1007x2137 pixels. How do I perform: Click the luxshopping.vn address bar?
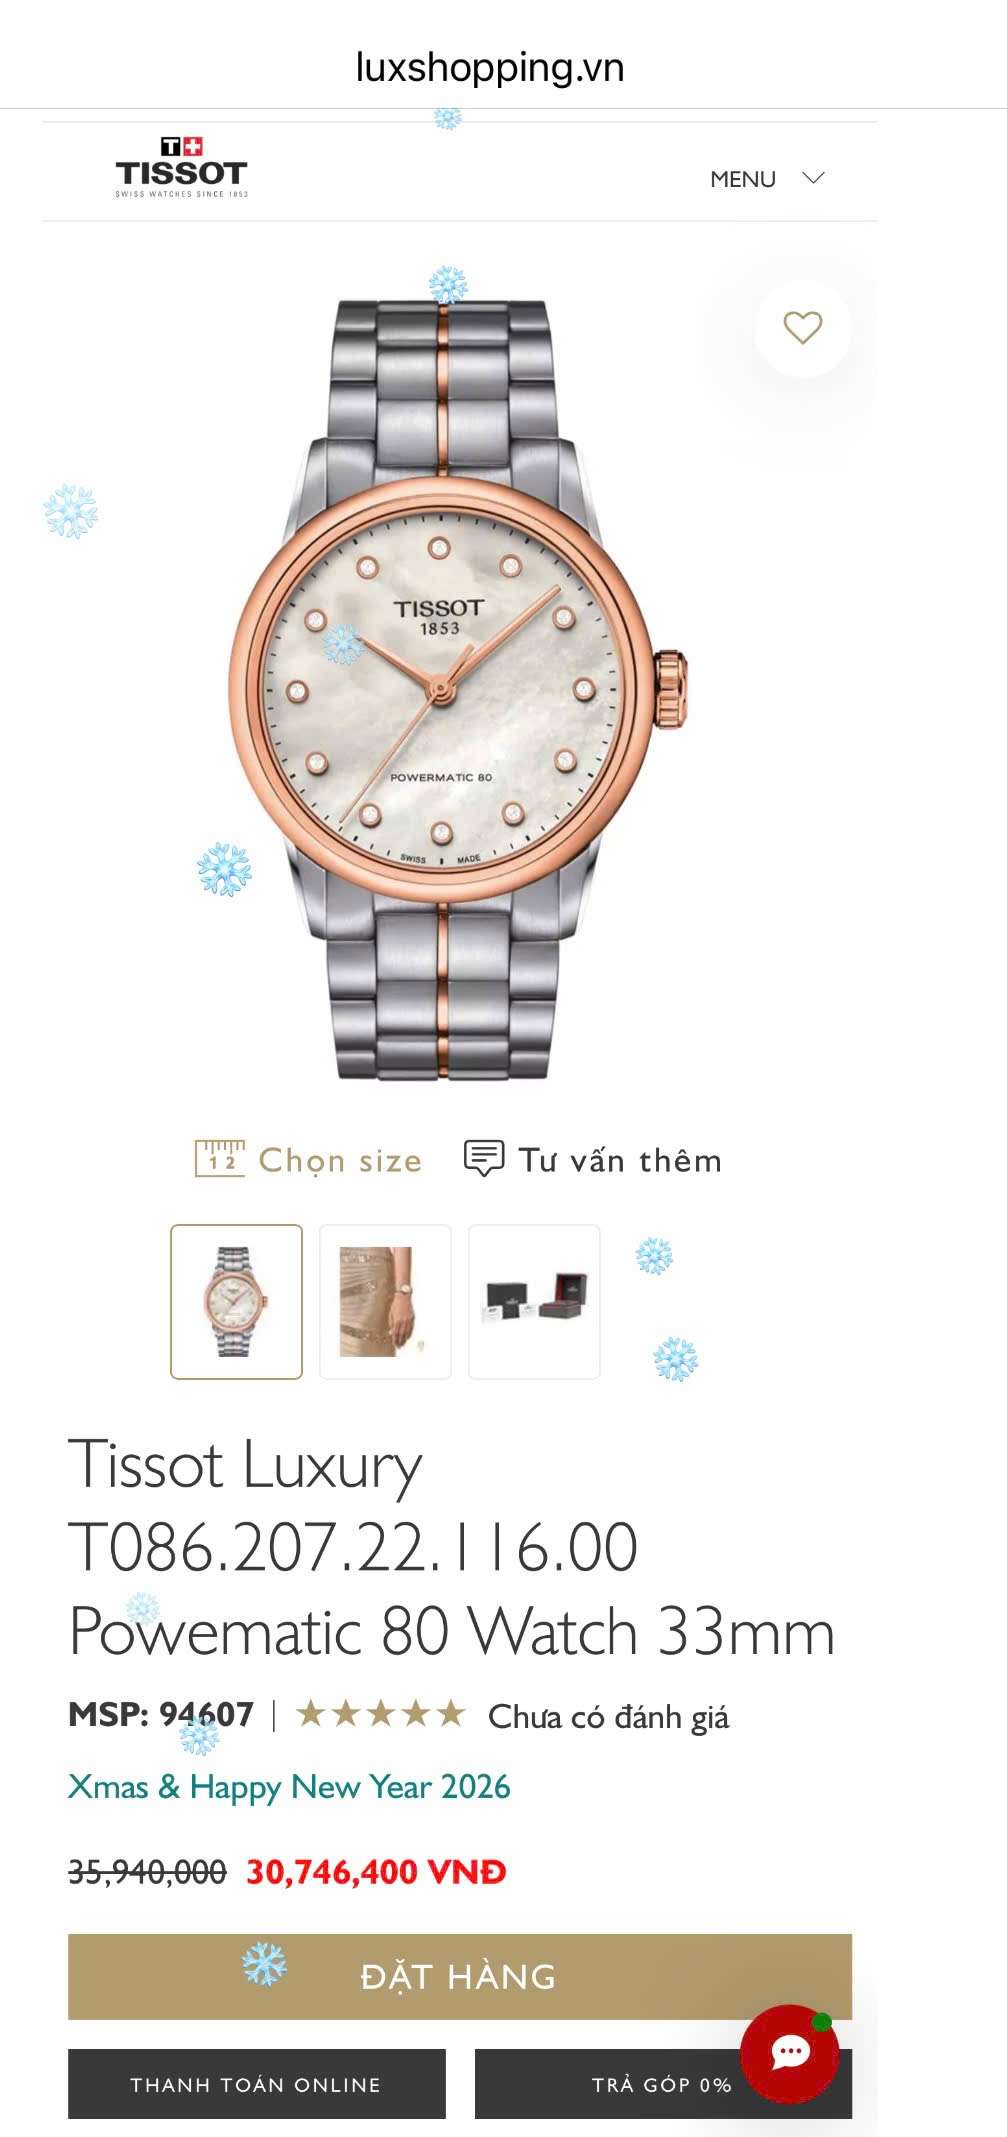[x=490, y=67]
